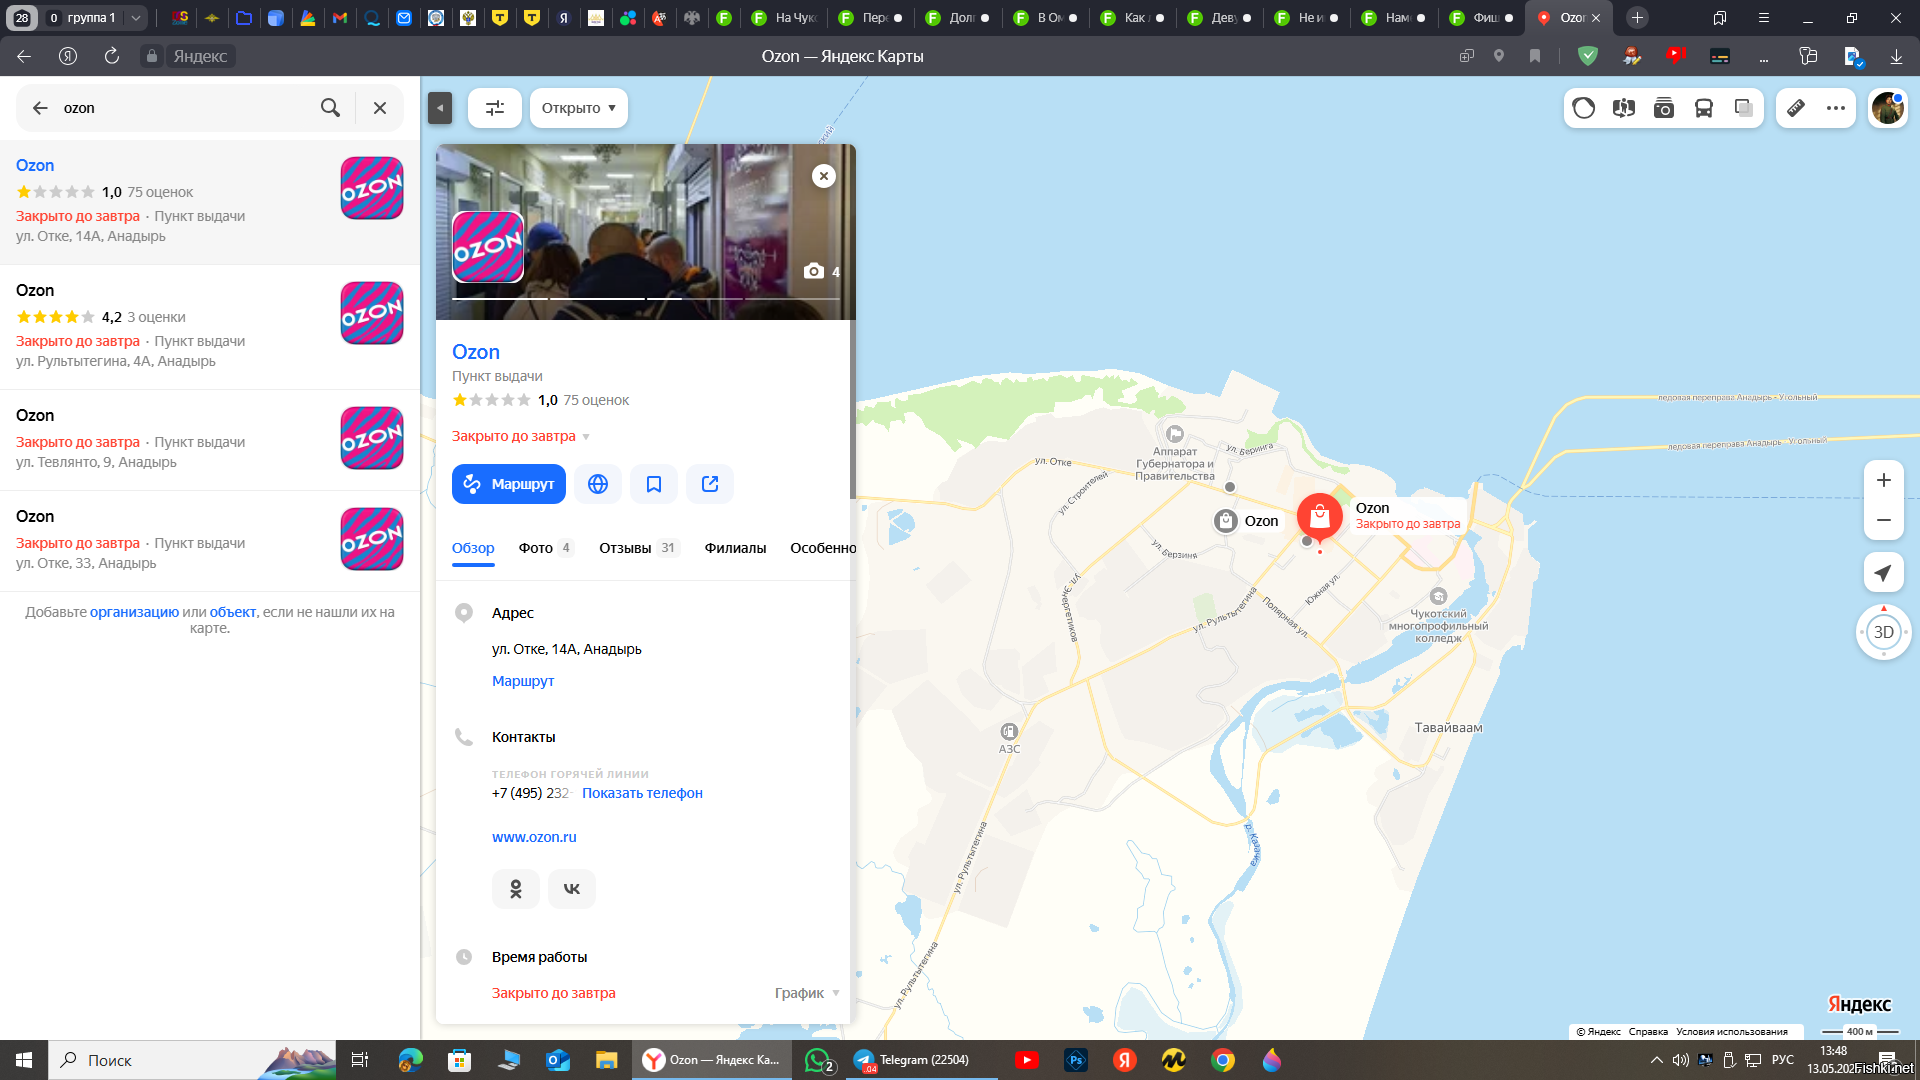
Task: Close the Ozon organization card
Action: (x=824, y=176)
